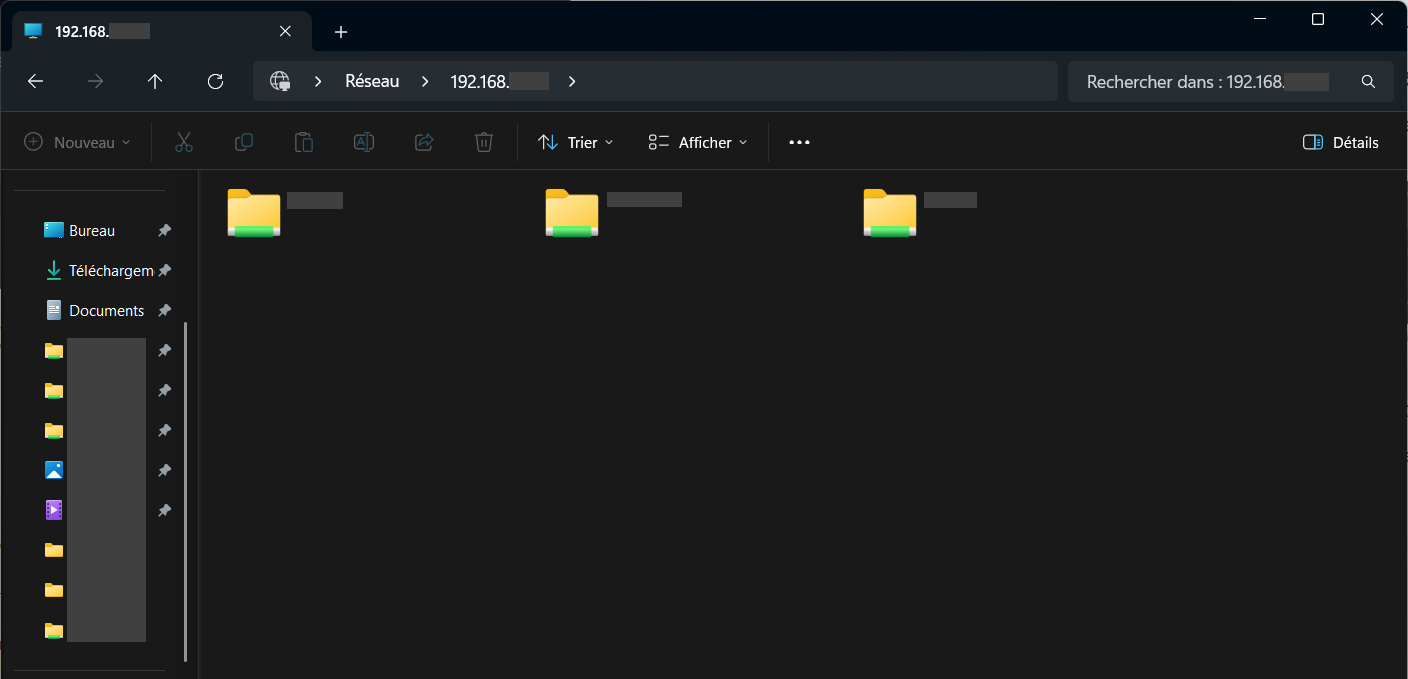Click the Copy icon in toolbar
The width and height of the screenshot is (1408, 679).
tap(244, 143)
